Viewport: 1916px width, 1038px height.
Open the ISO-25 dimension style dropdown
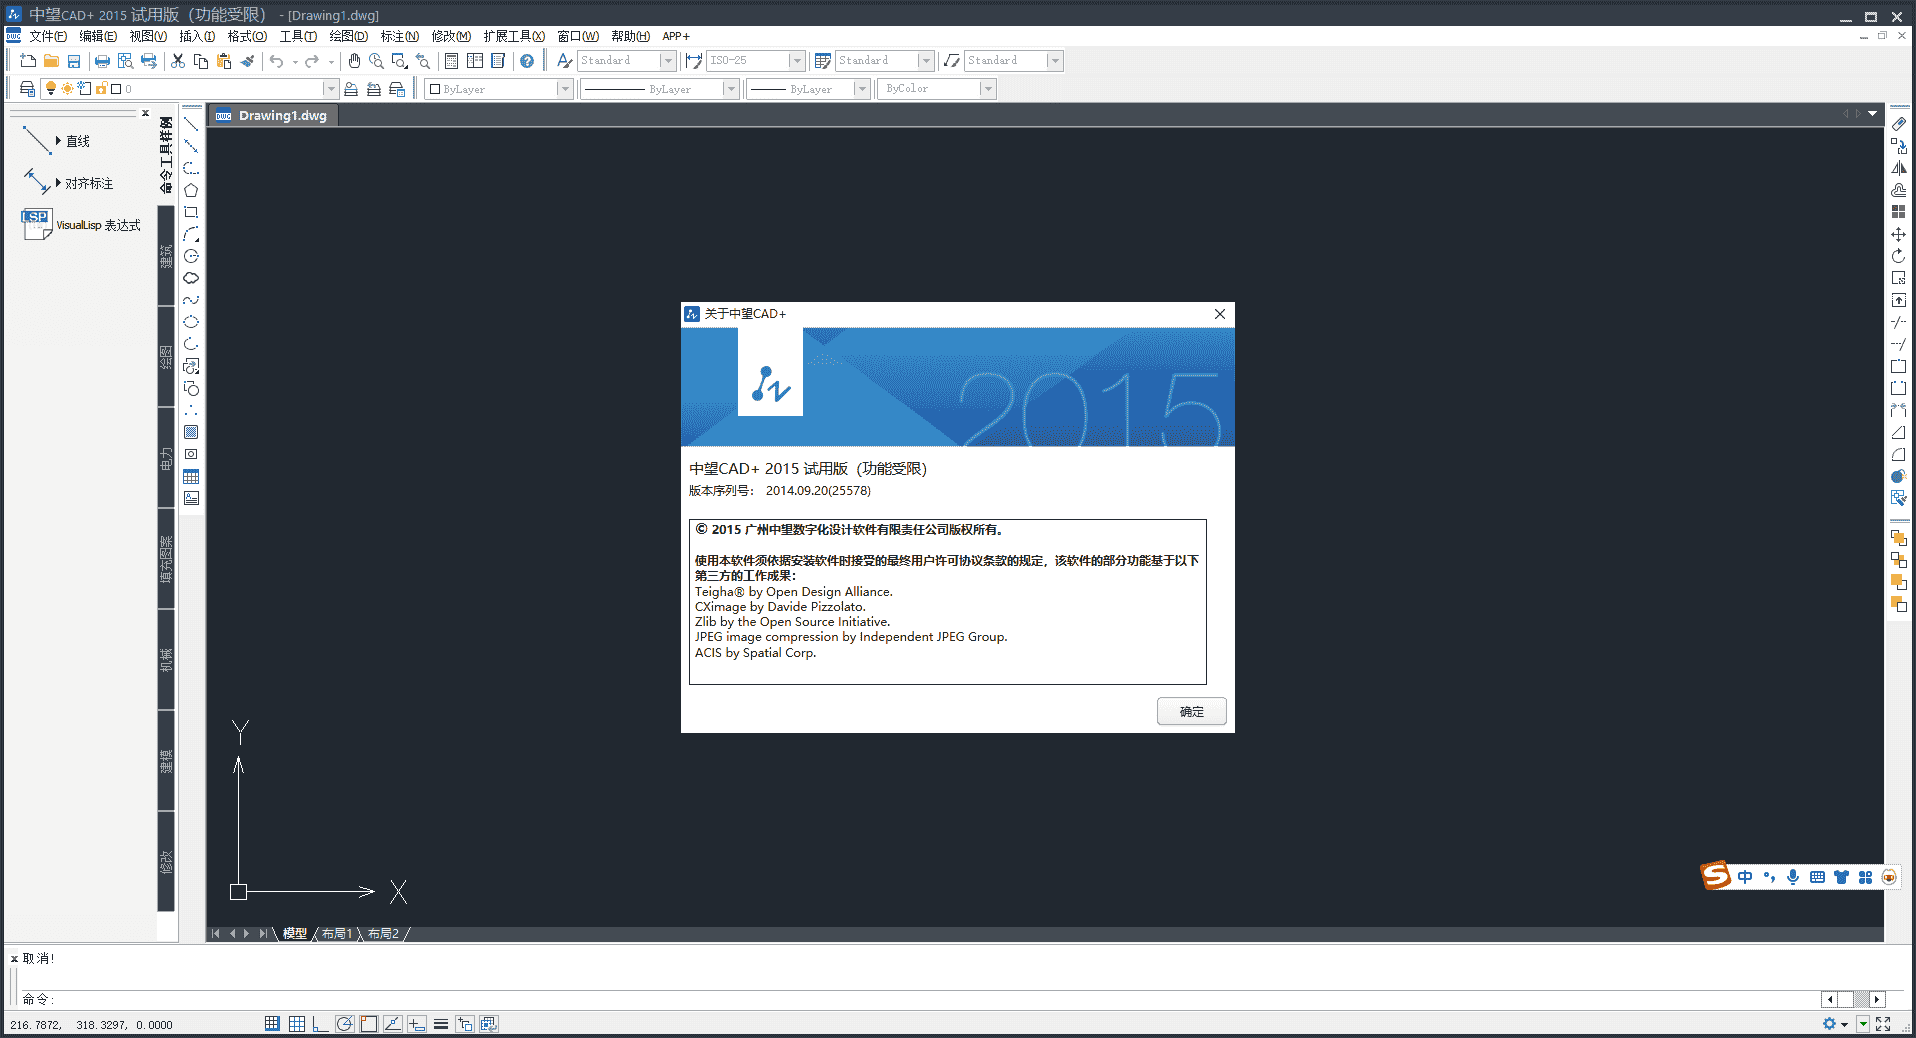(797, 61)
